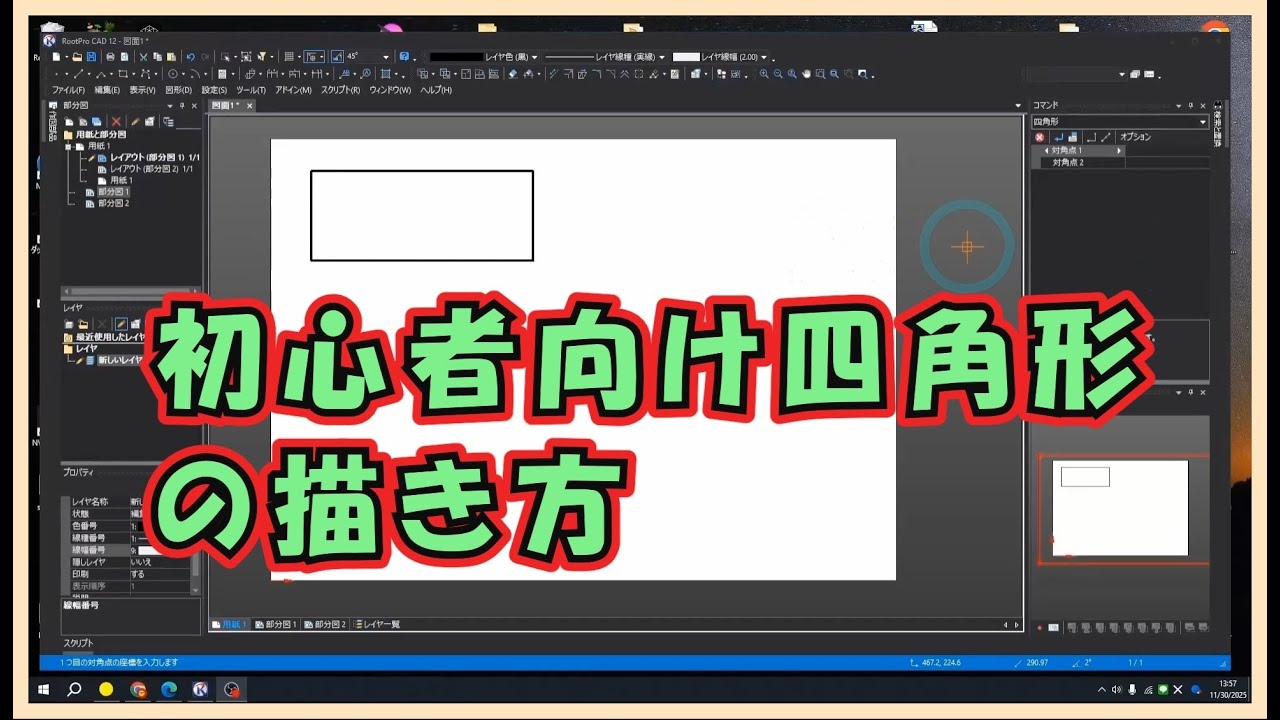
Task: Open the レイヤ線種 (実線) line type dropdown
Action: pyautogui.click(x=662, y=57)
